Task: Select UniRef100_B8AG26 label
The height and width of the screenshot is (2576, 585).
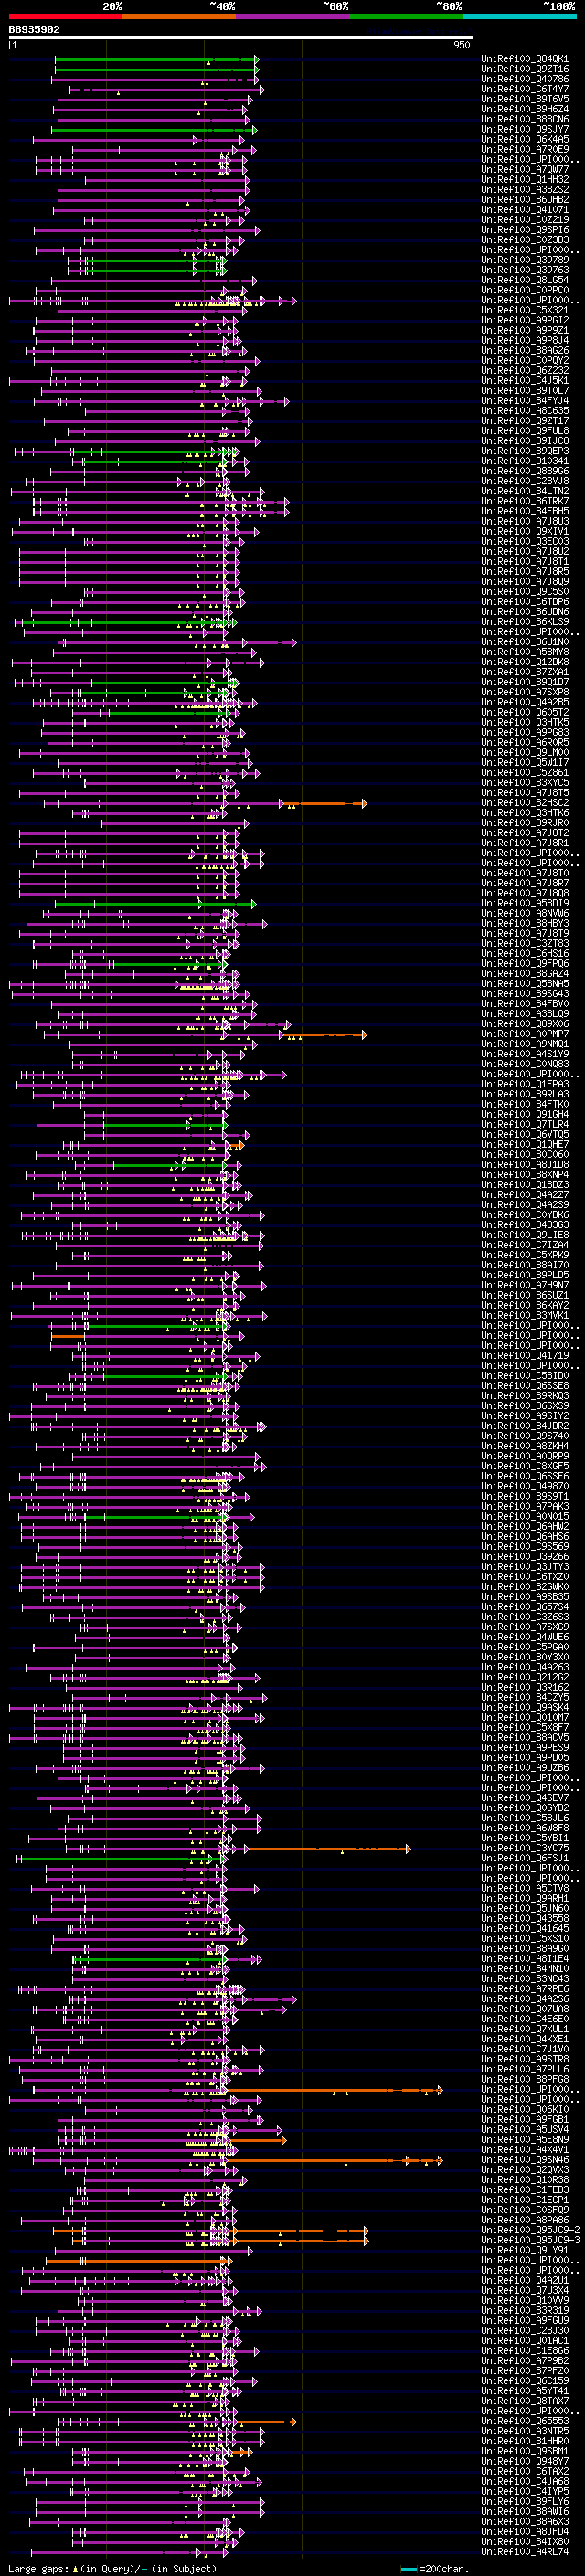Action: pyautogui.click(x=525, y=350)
